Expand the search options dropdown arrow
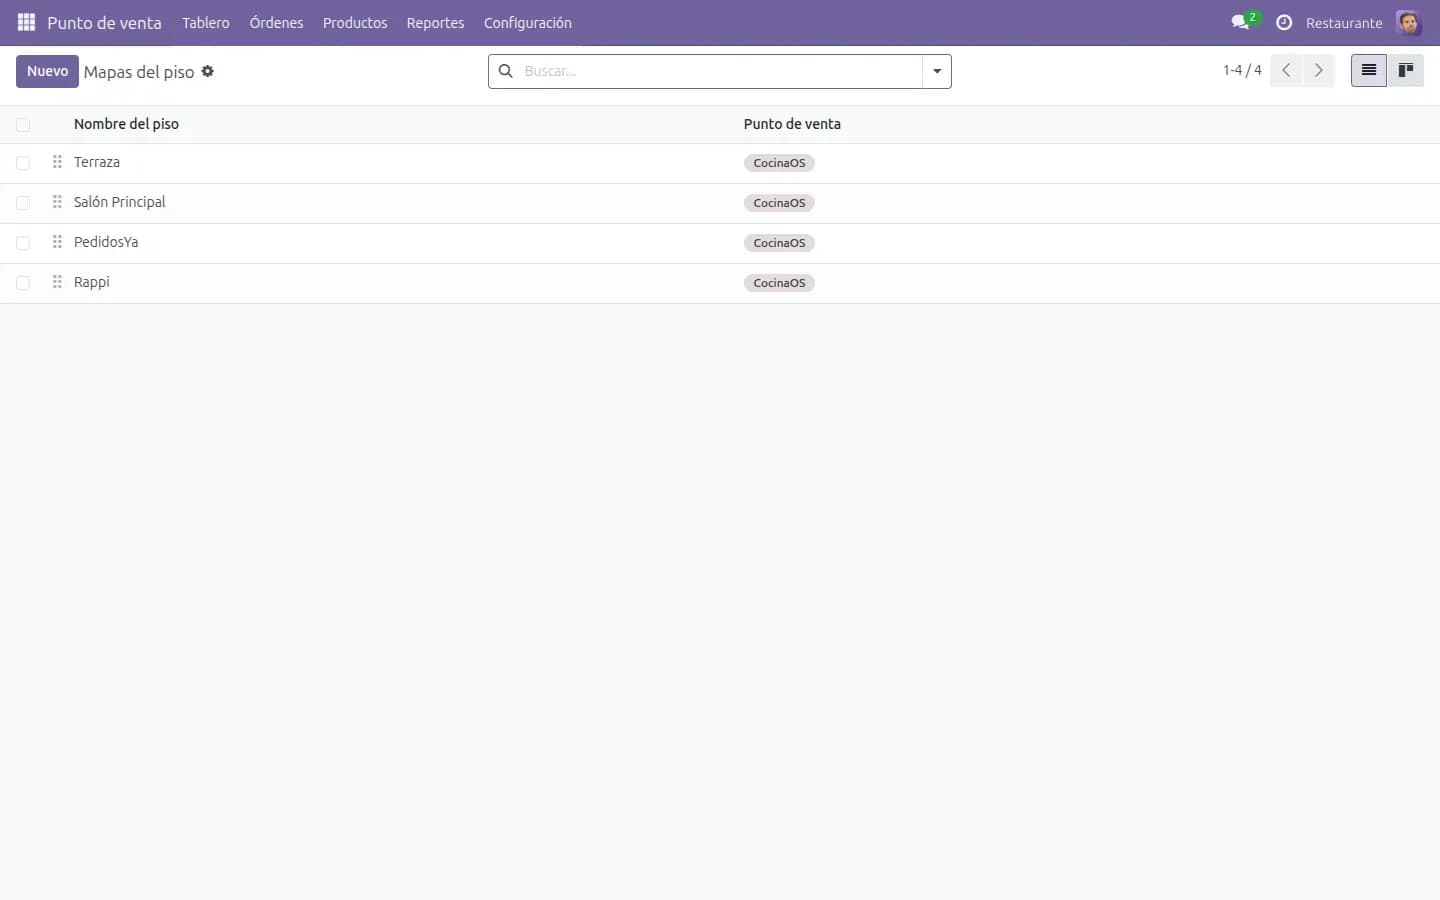The height and width of the screenshot is (900, 1440). coord(937,71)
